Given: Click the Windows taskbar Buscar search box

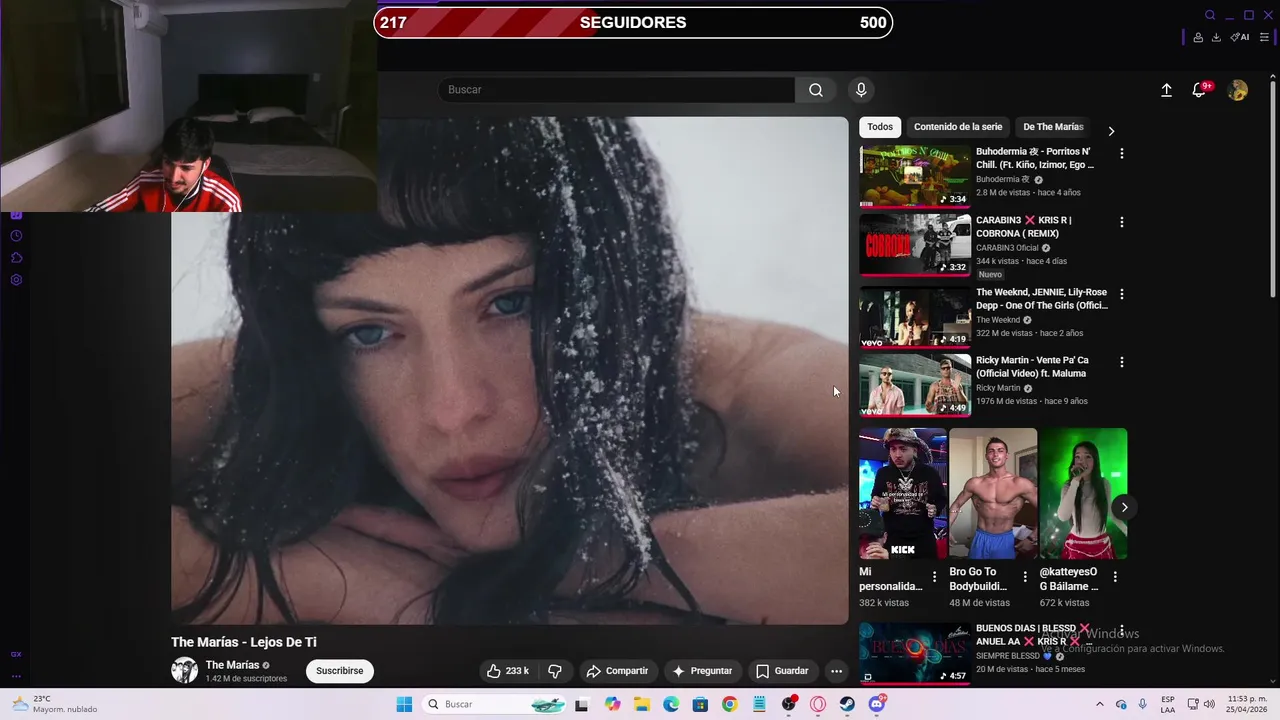Looking at the screenshot, I should pos(495,705).
